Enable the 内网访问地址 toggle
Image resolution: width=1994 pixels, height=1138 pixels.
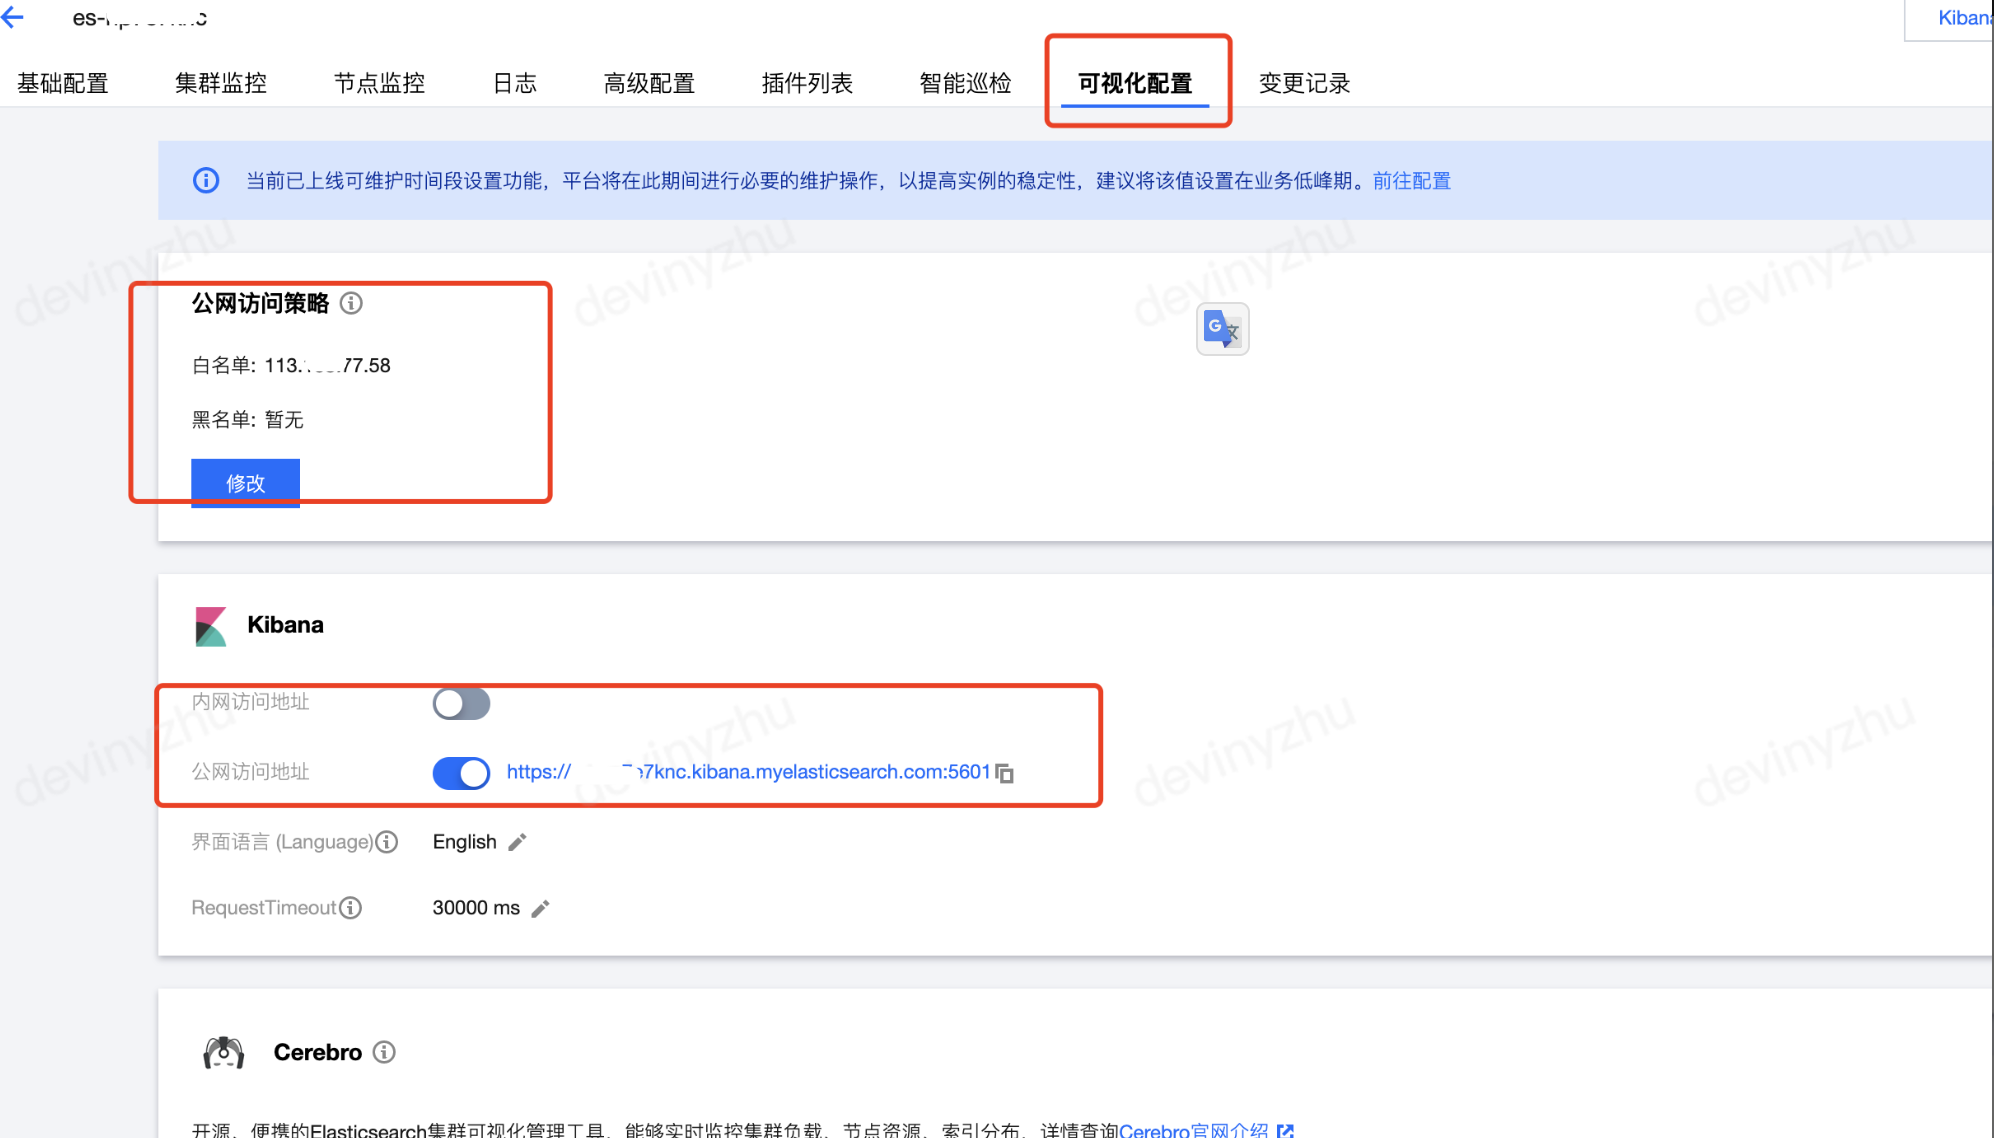[461, 703]
